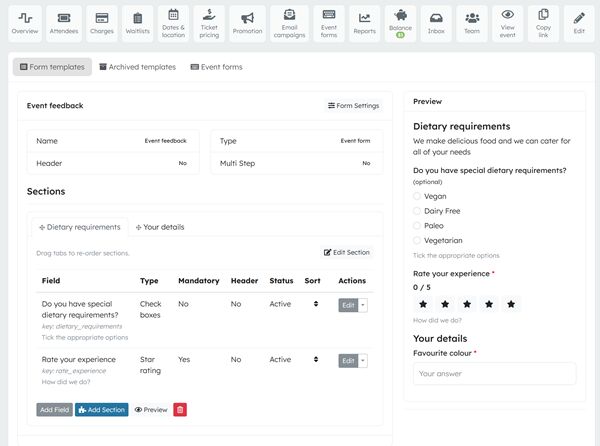Expand Edit dropdown for Rate your experience

click(363, 360)
